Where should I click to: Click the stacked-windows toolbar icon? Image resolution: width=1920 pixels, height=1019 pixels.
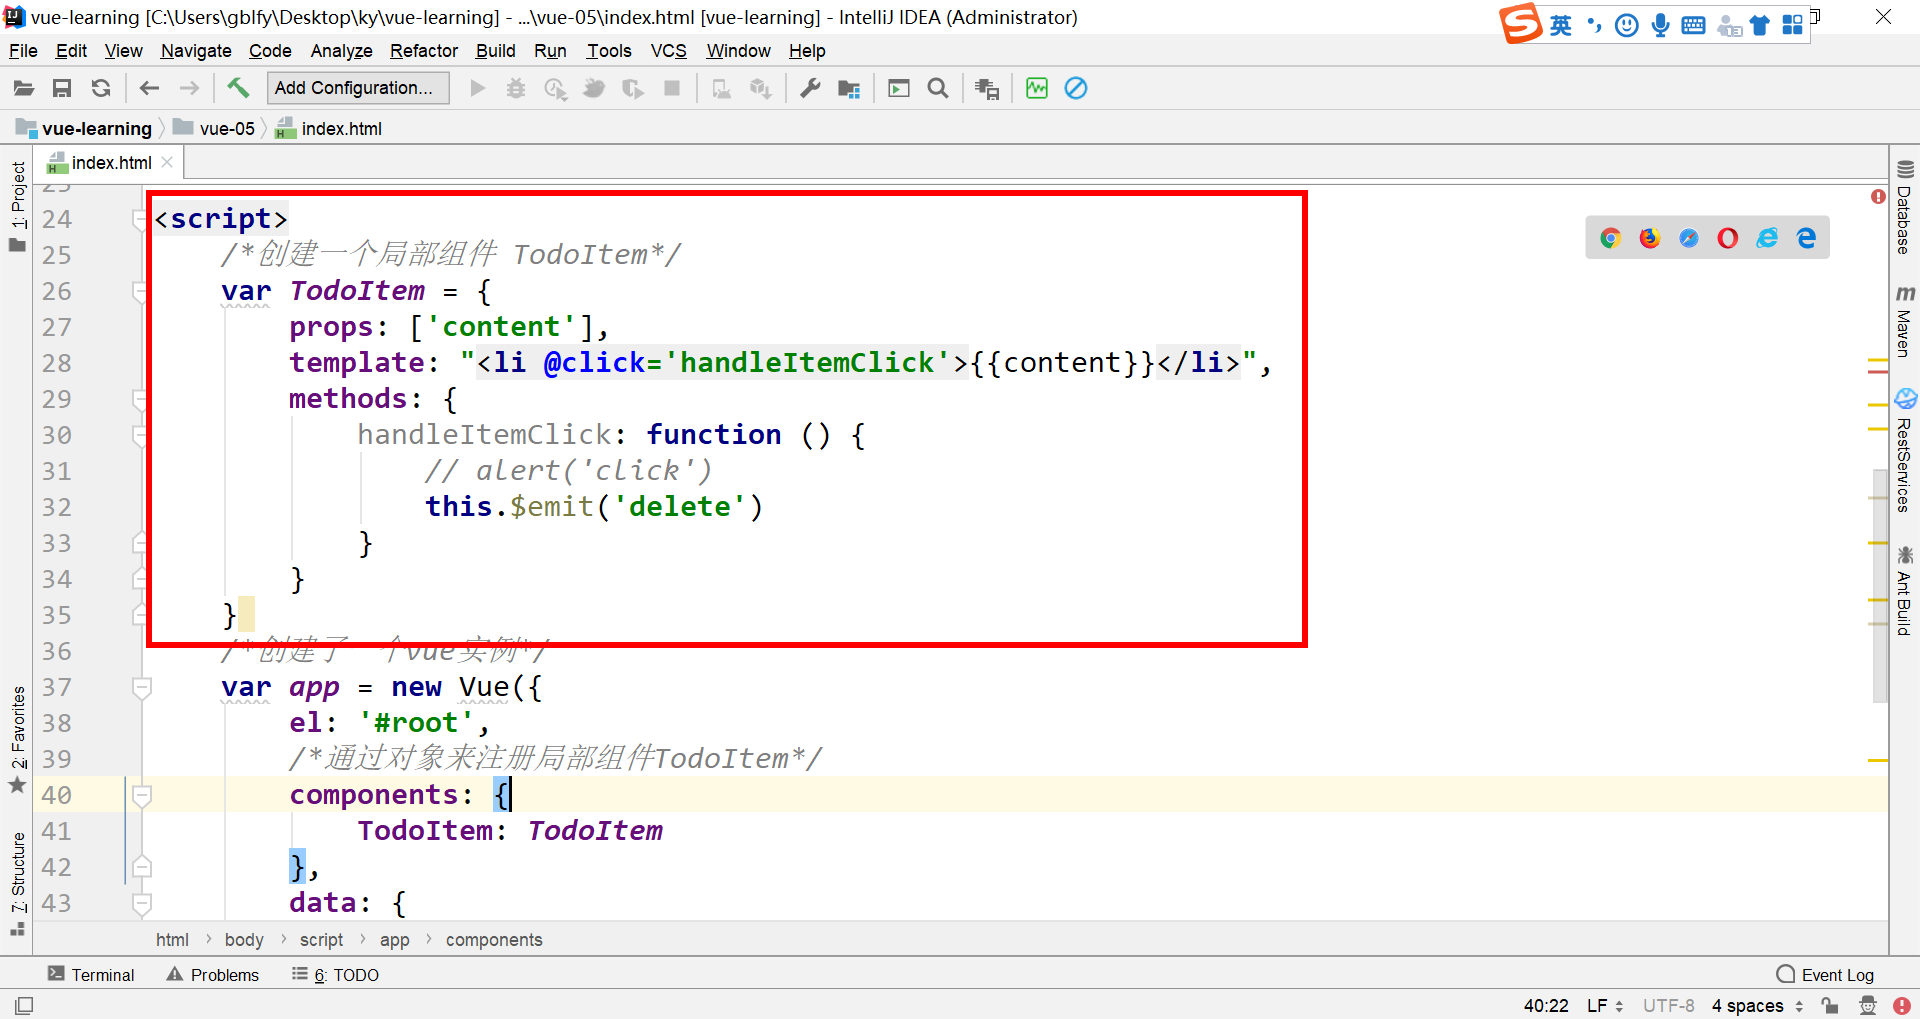[987, 89]
